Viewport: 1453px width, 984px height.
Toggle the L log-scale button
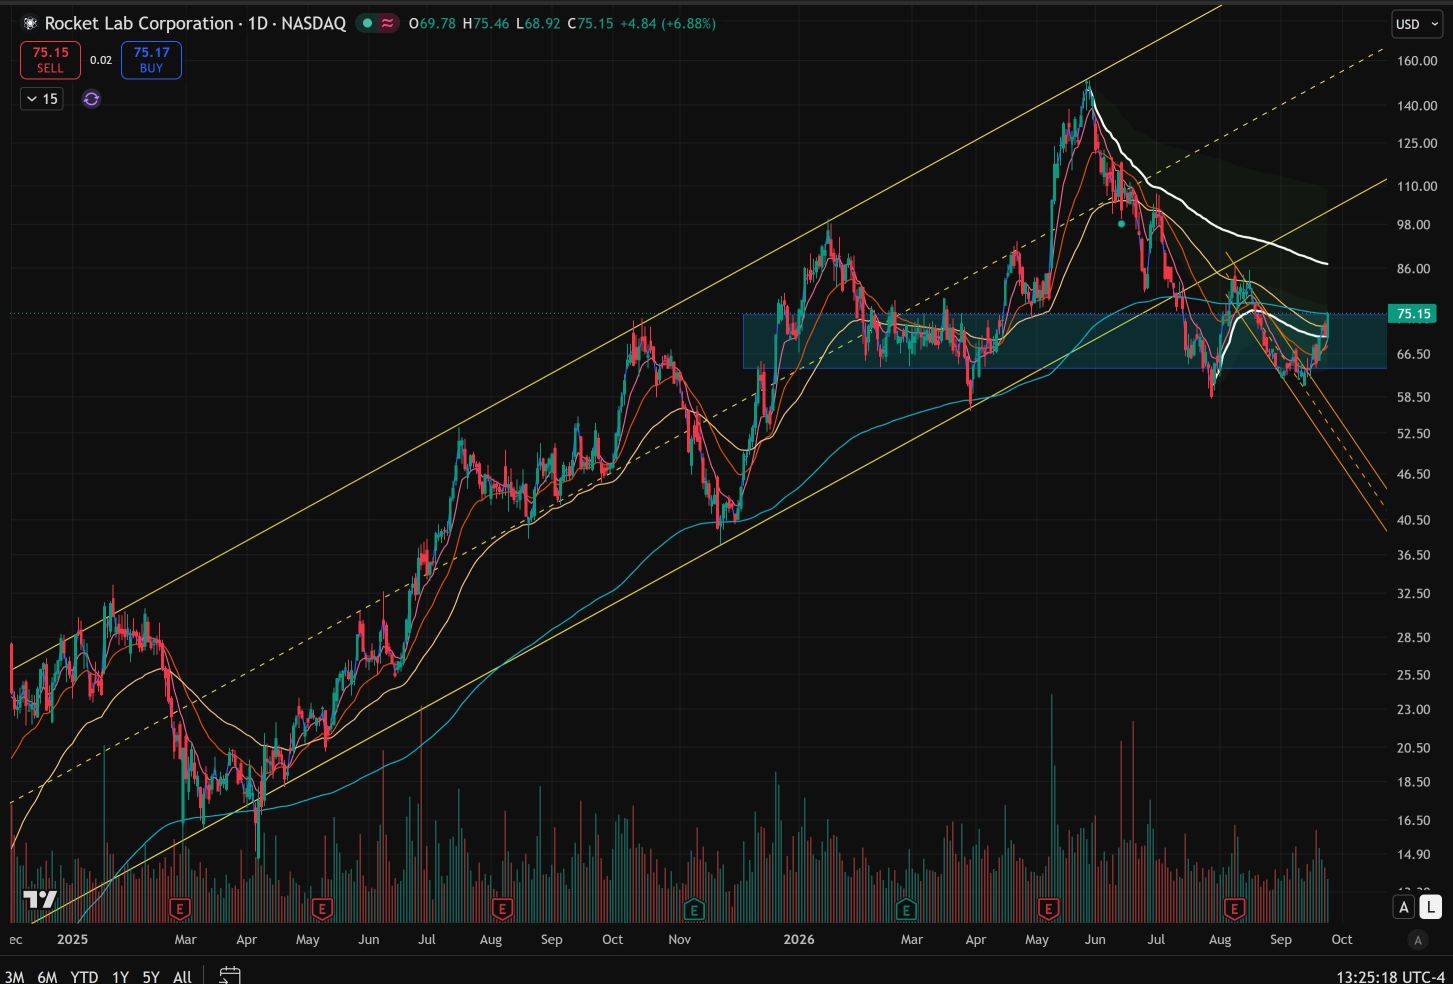point(1431,907)
